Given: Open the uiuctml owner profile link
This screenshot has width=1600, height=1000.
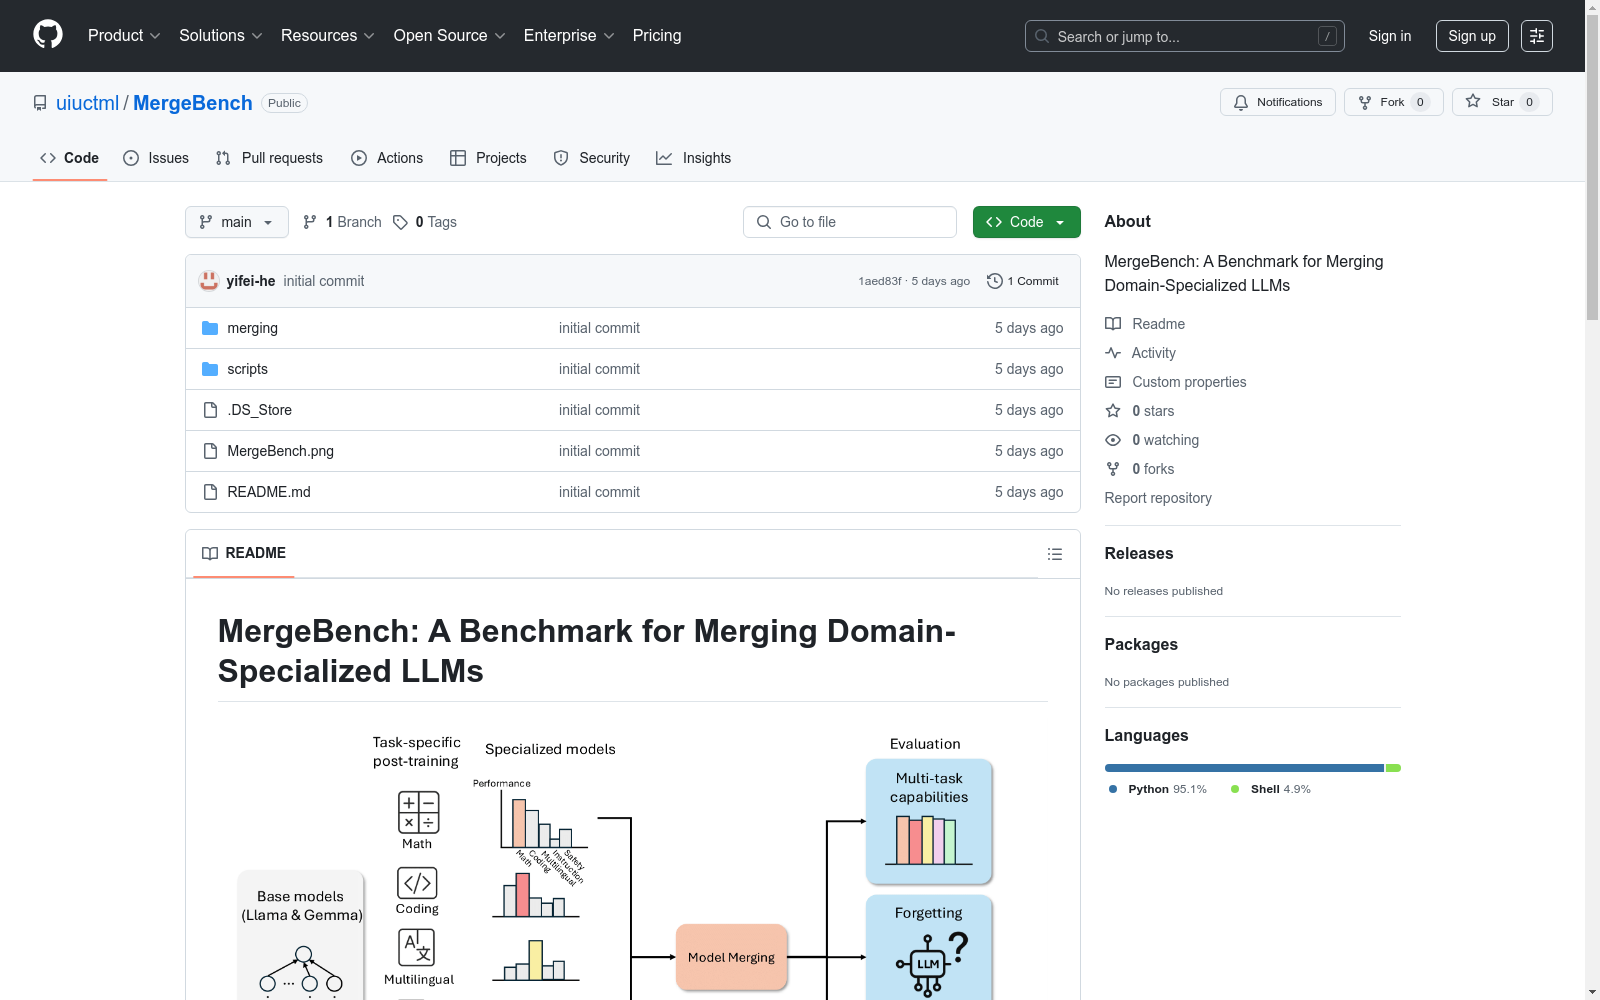Looking at the screenshot, I should tap(87, 103).
